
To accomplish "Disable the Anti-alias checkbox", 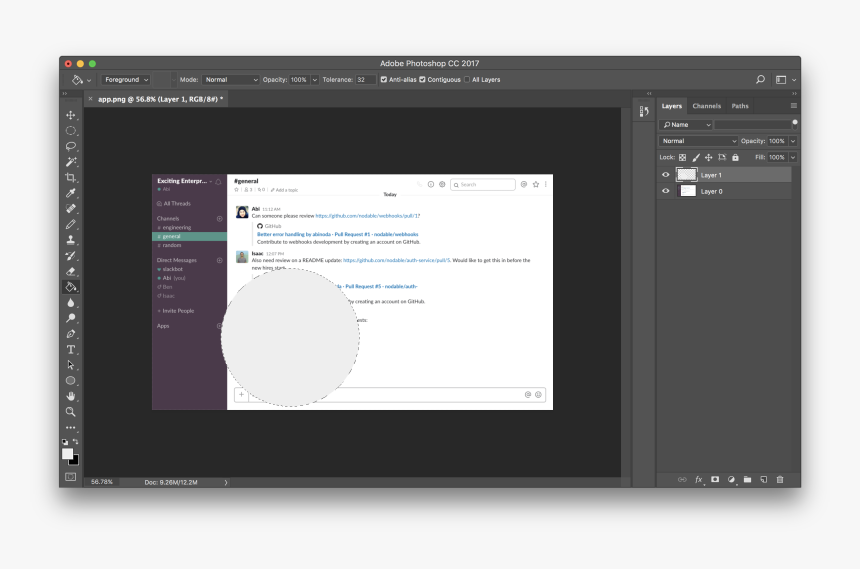I will click(x=384, y=80).
